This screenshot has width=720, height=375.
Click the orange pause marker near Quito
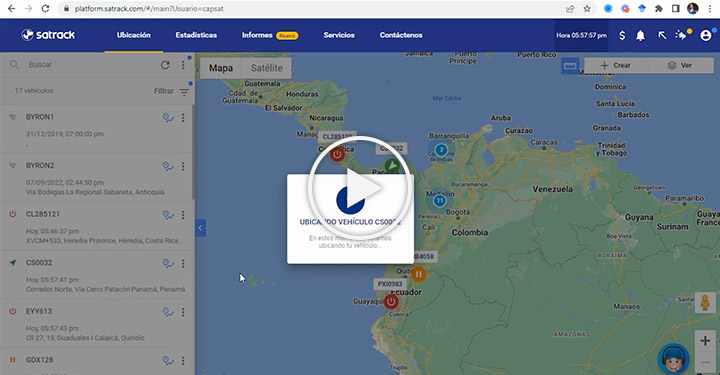(x=418, y=274)
